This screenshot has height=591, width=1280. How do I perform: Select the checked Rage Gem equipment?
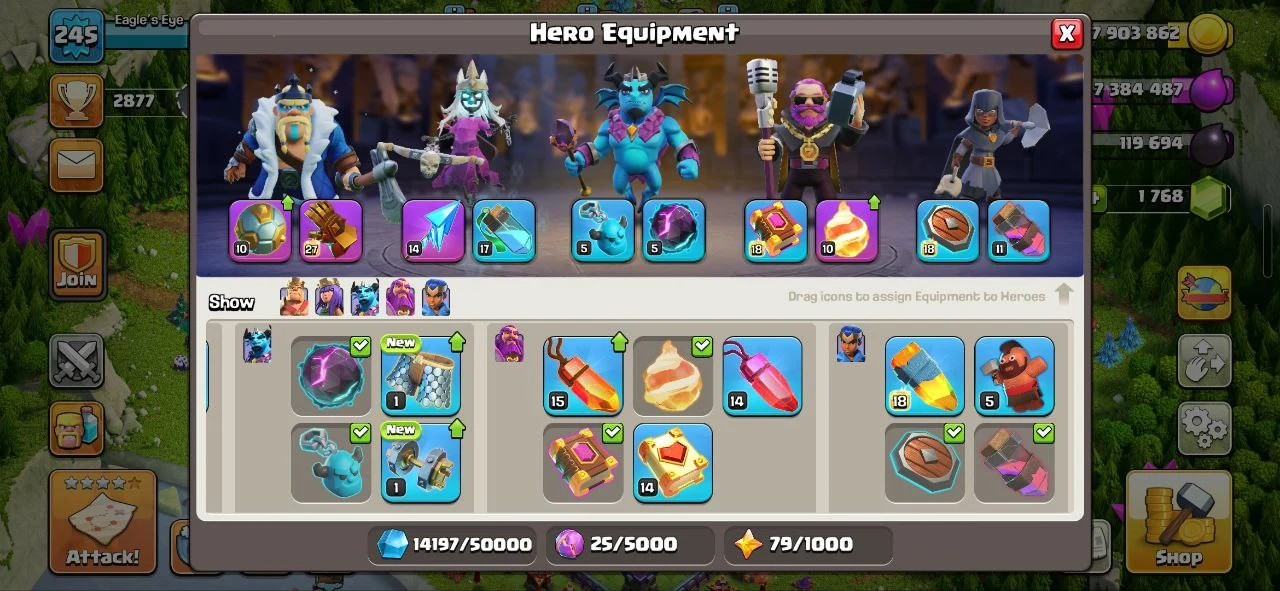pyautogui.click(x=673, y=376)
